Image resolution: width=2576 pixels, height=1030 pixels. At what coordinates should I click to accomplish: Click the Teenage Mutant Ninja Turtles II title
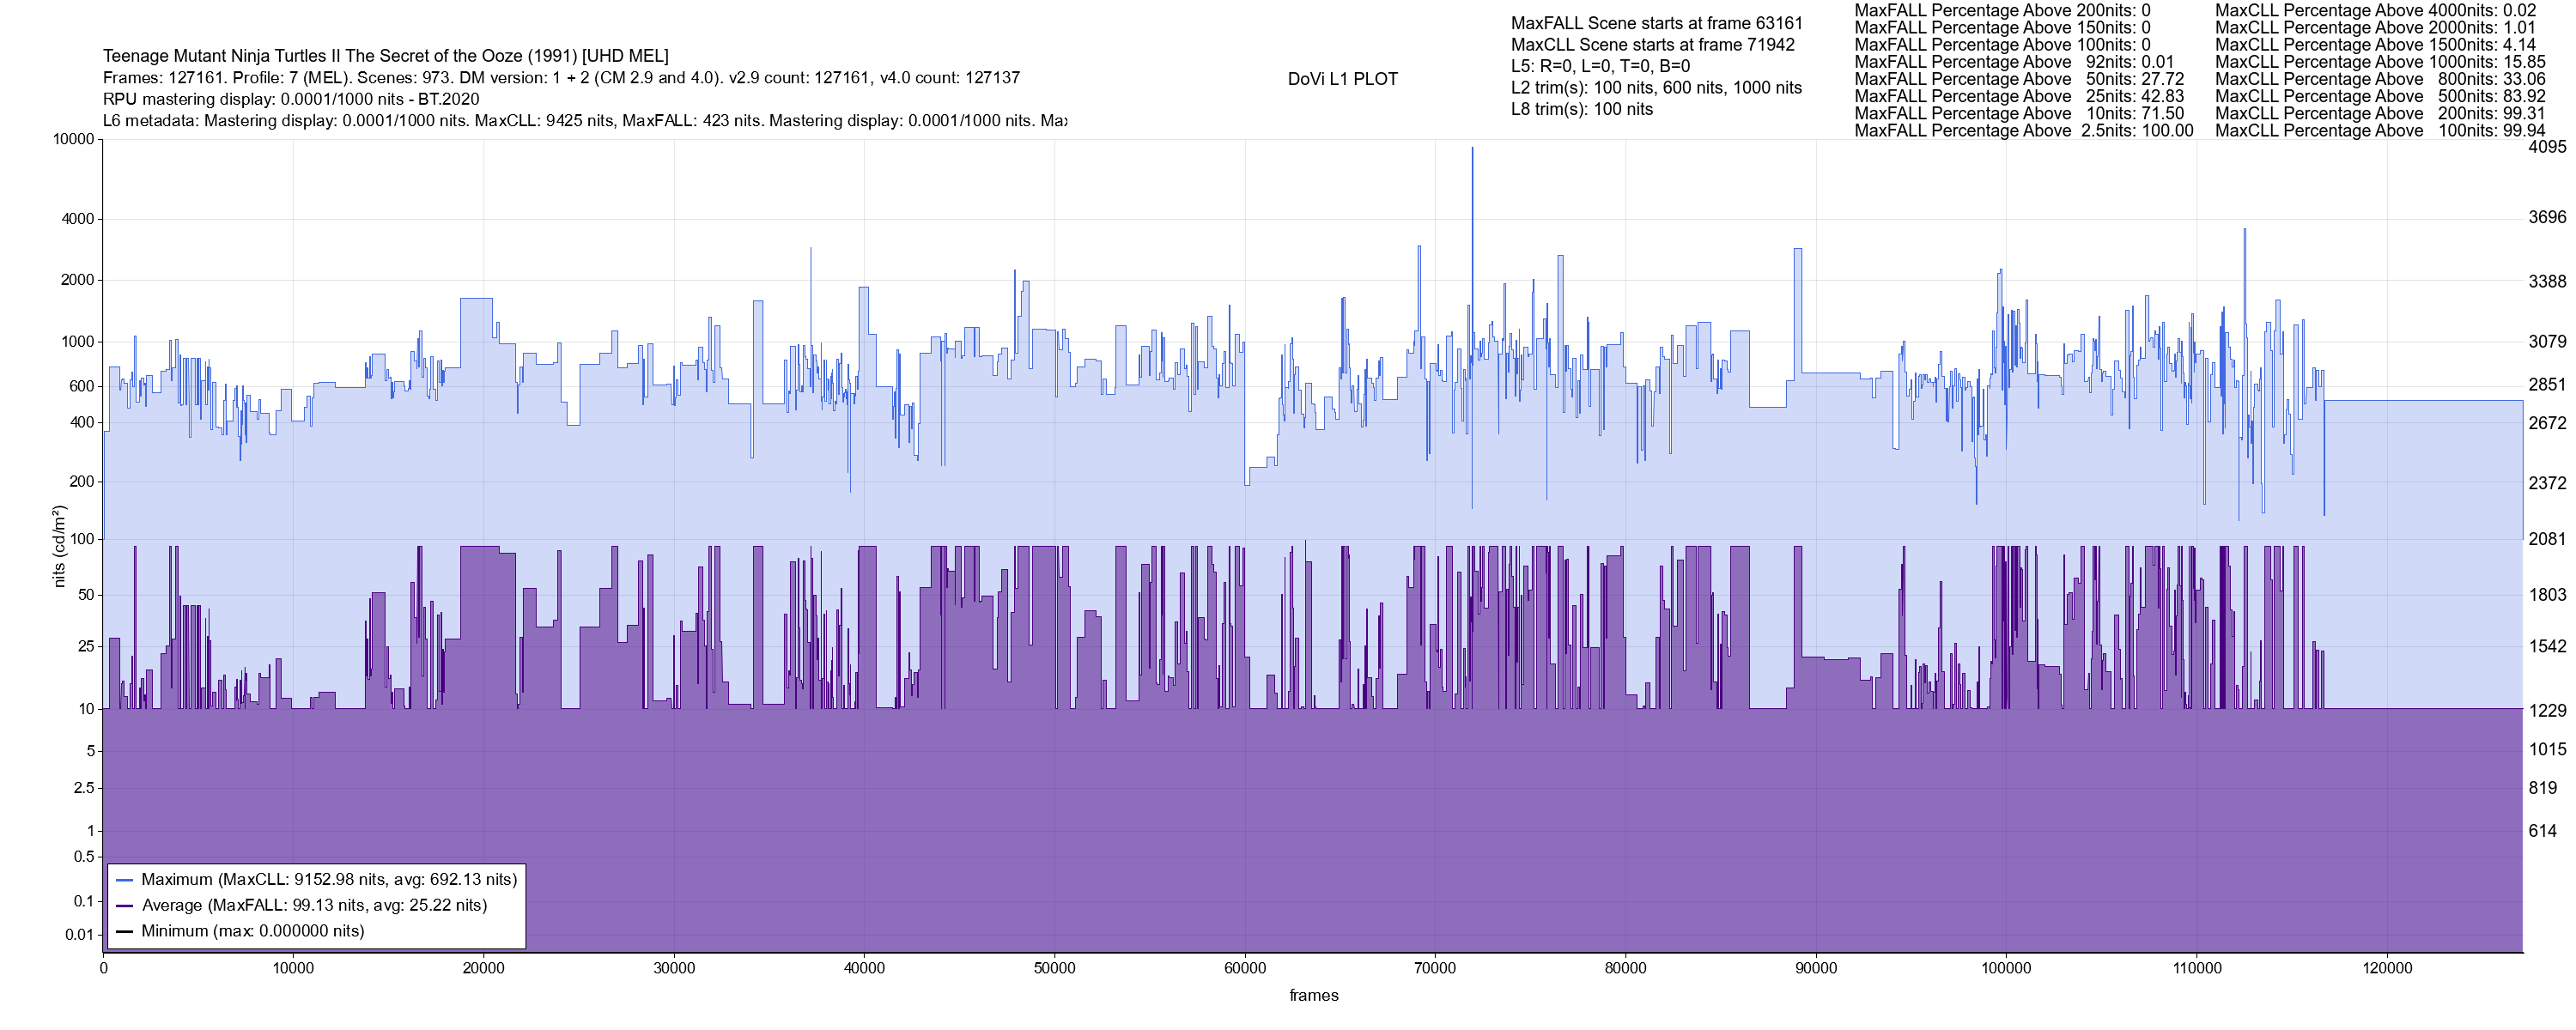pyautogui.click(x=385, y=56)
